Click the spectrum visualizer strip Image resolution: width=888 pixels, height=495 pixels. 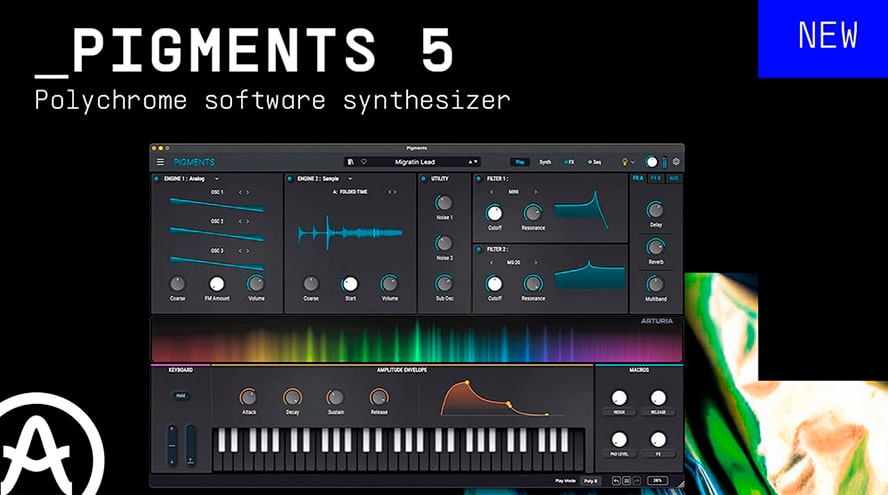417,339
